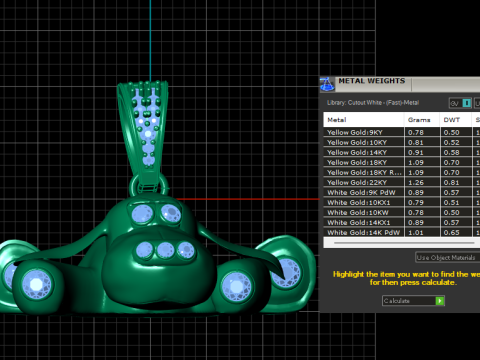Viewport: 480px width, 360px height.
Task: Click the 1.26 grams cell for 22KY
Action: coord(422,182)
